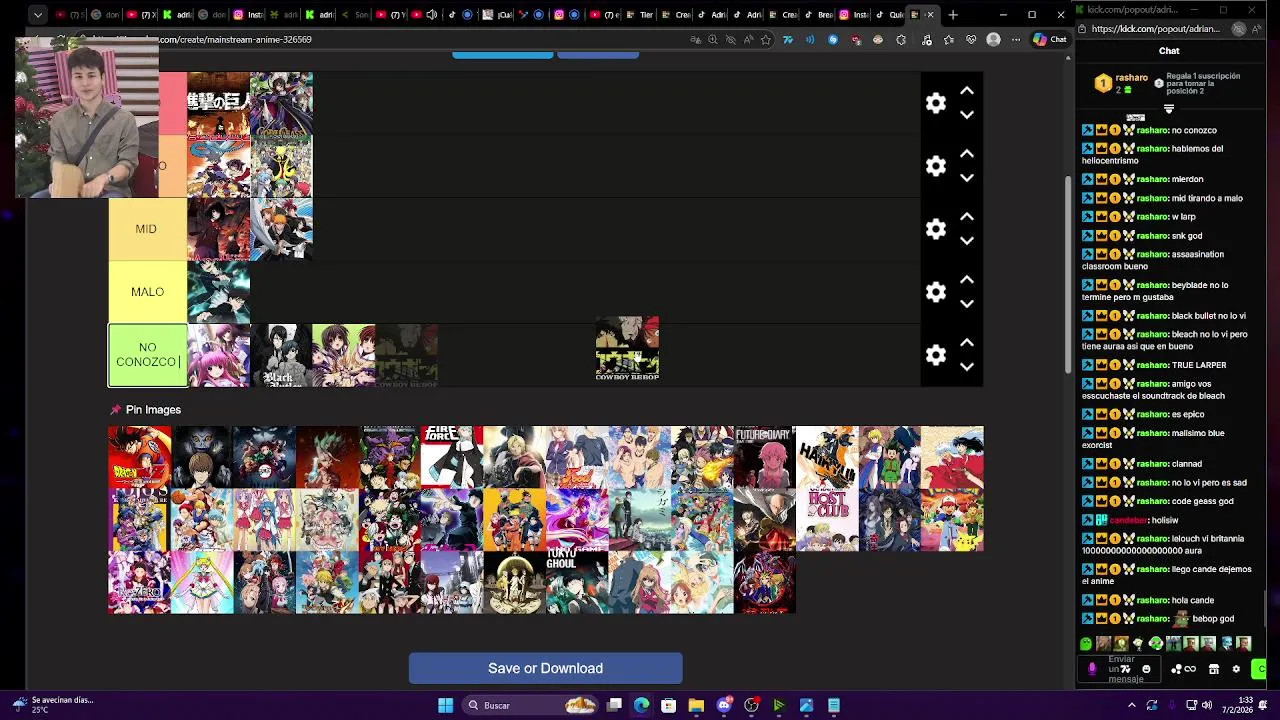Screen dimensions: 1280x720
Task: Click the Kick popout chat address bar
Action: 1158,29
